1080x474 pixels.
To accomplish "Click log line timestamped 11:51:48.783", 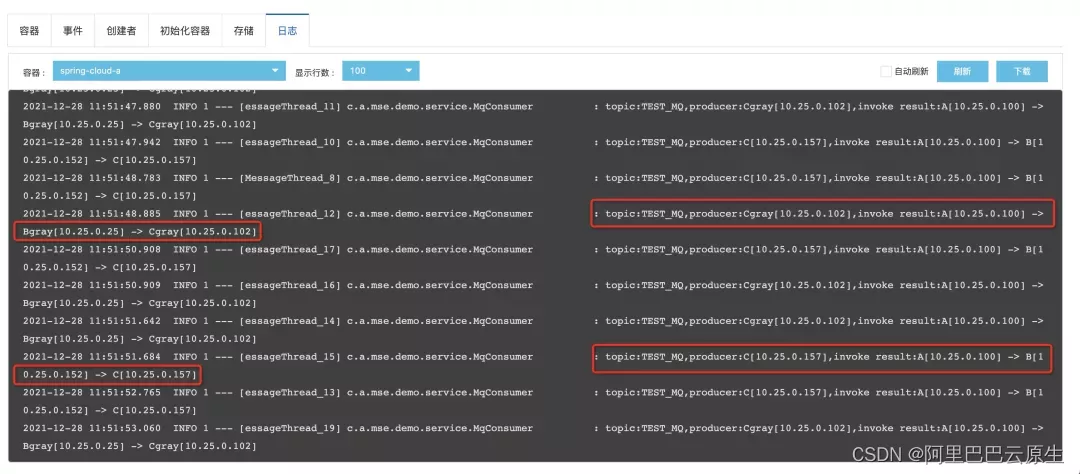I will tap(533, 187).
